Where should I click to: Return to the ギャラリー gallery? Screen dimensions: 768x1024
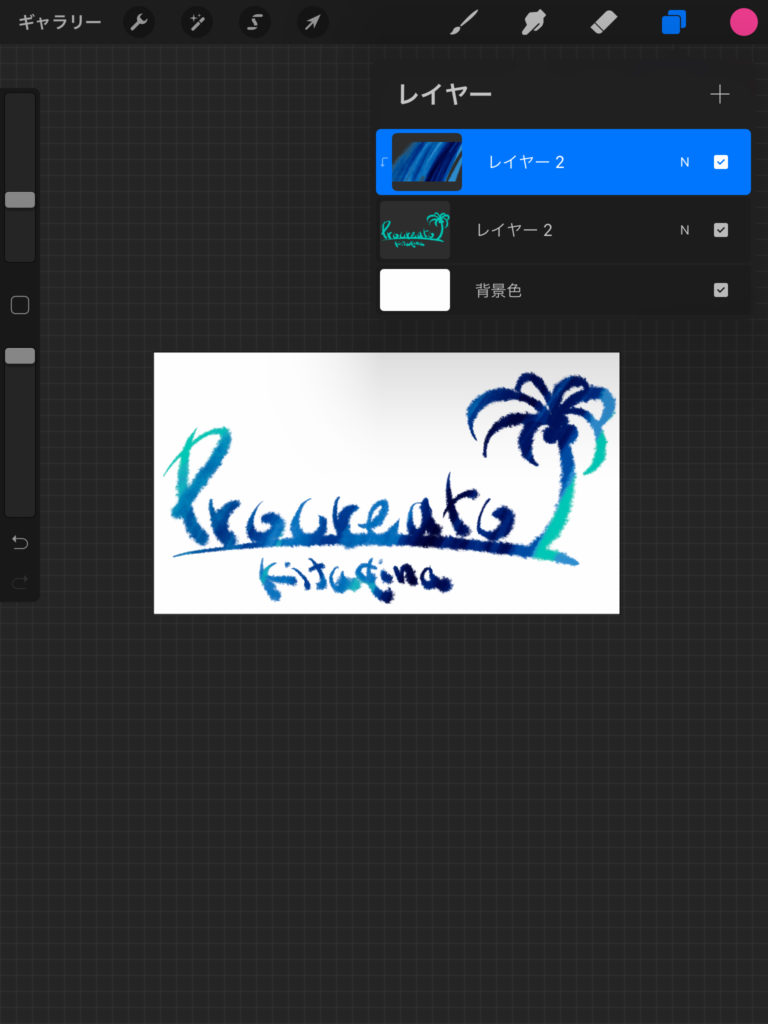[x=59, y=23]
